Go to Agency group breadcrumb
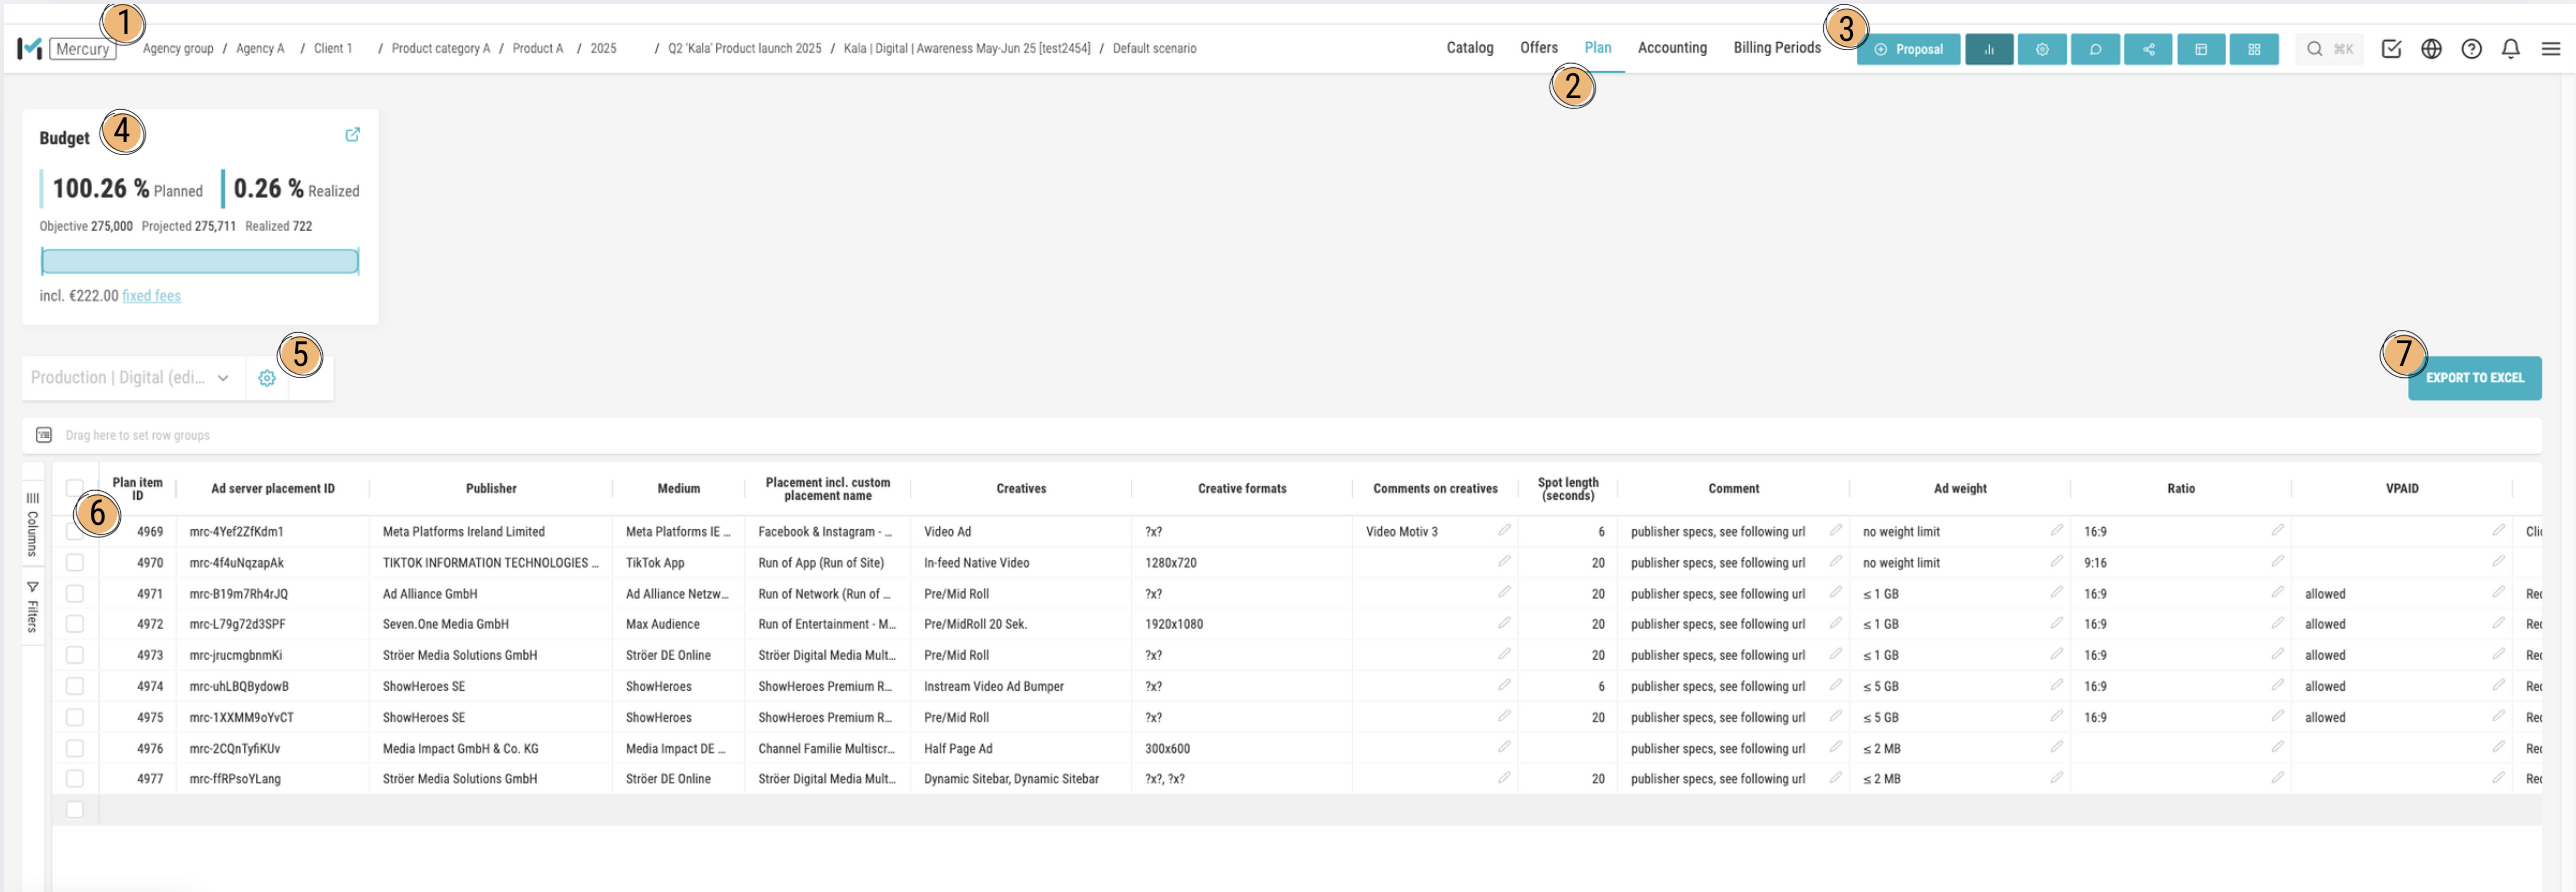2576x892 pixels. coord(178,48)
